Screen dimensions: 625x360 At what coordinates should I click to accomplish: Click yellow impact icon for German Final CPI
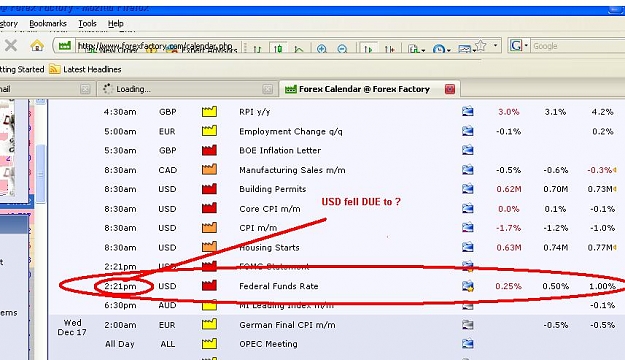[x=209, y=324]
